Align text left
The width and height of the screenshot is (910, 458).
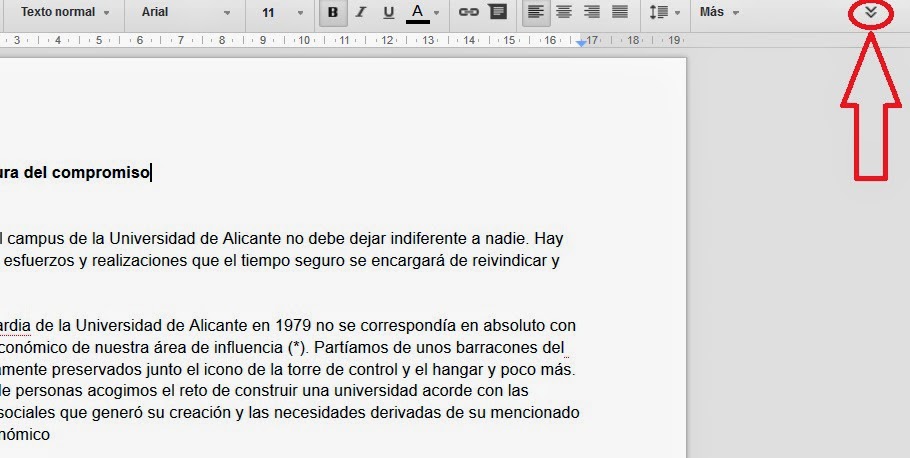pyautogui.click(x=536, y=12)
